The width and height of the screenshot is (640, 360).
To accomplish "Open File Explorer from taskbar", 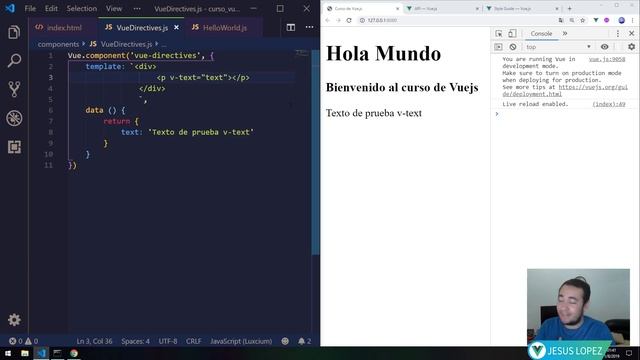I will (24, 353).
